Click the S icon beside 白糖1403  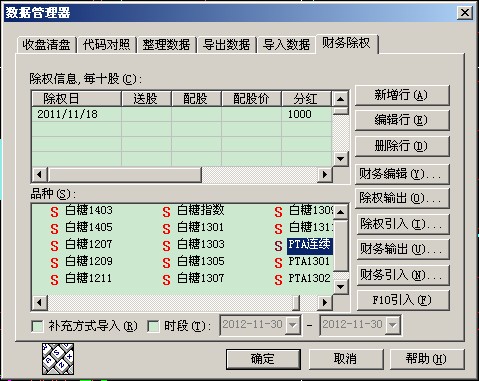(54, 212)
